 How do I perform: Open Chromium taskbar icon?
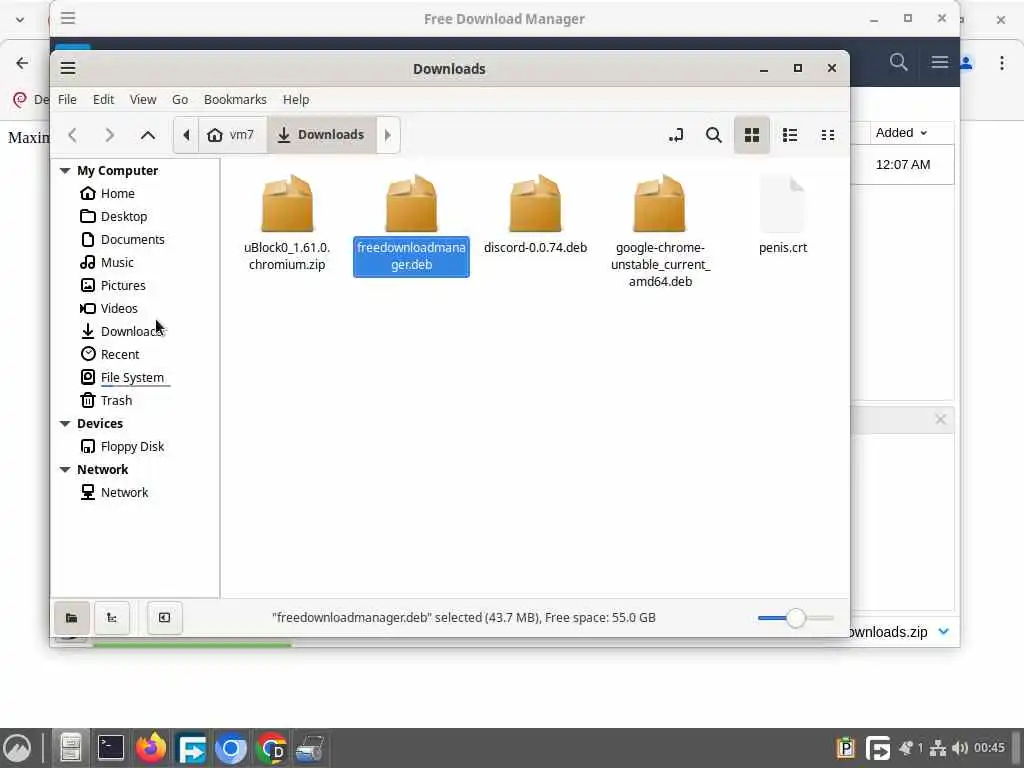[x=231, y=748]
